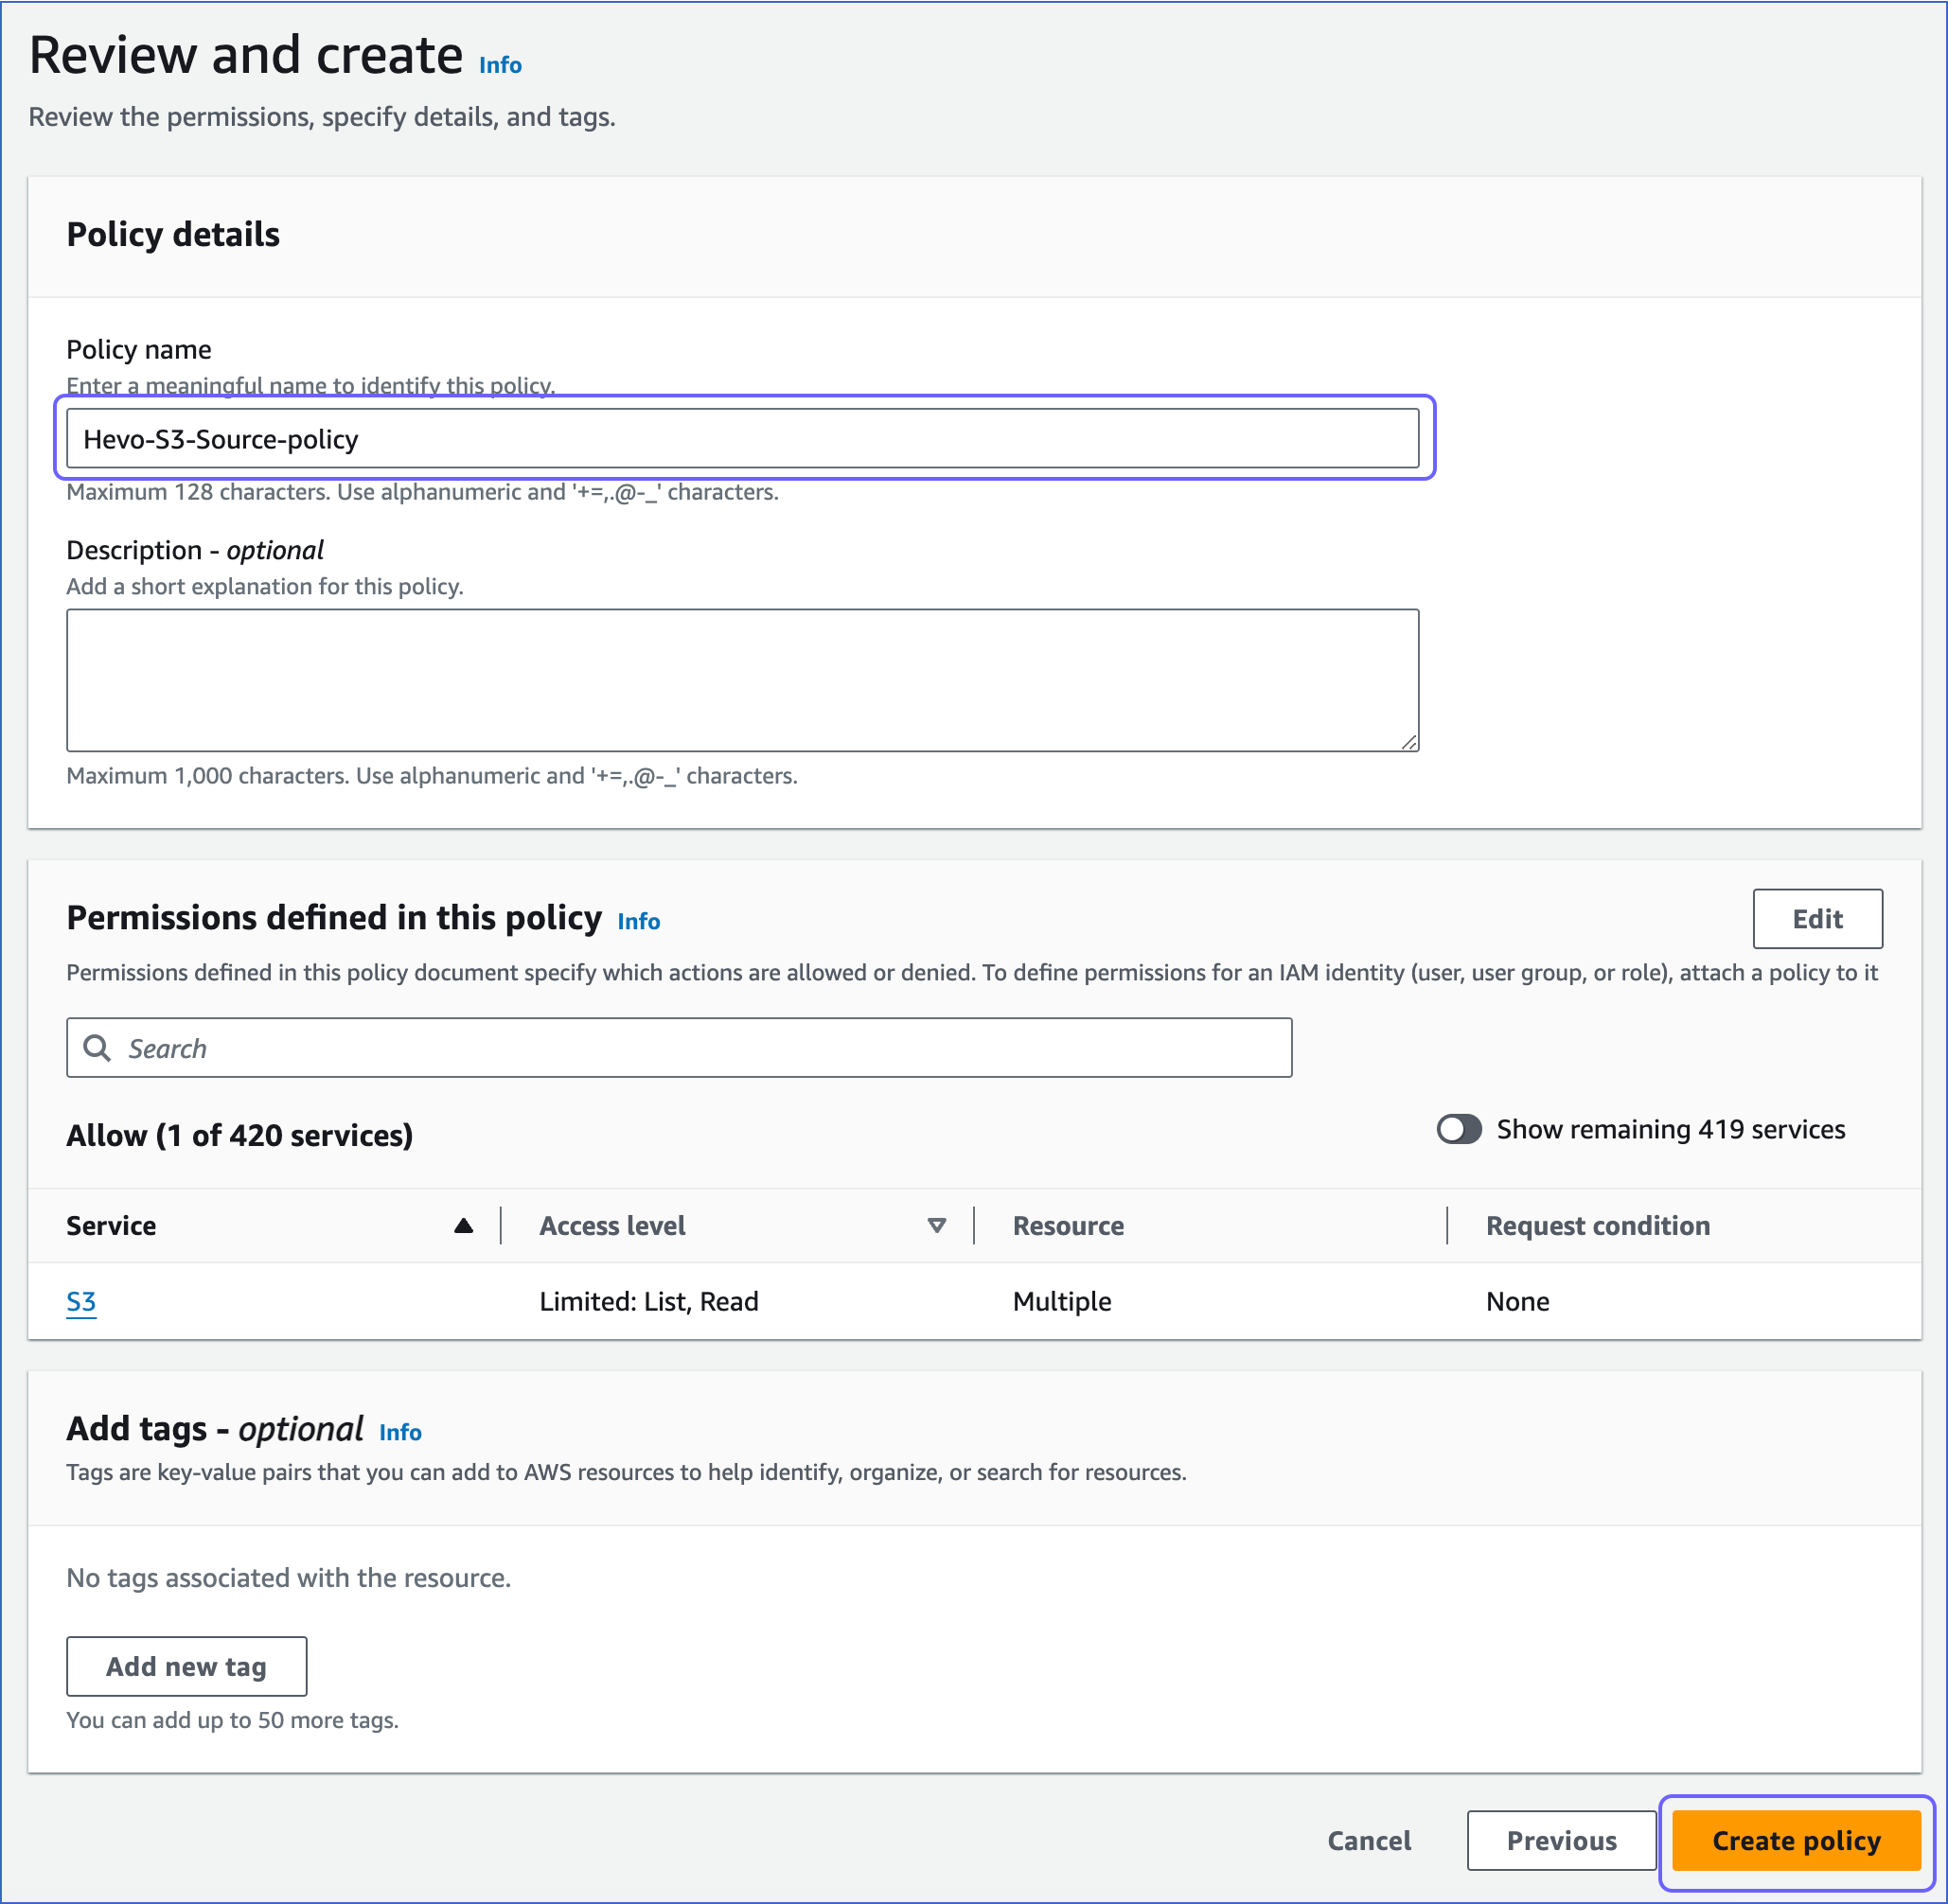
Task: Open the S3 service link
Action: [81, 1301]
